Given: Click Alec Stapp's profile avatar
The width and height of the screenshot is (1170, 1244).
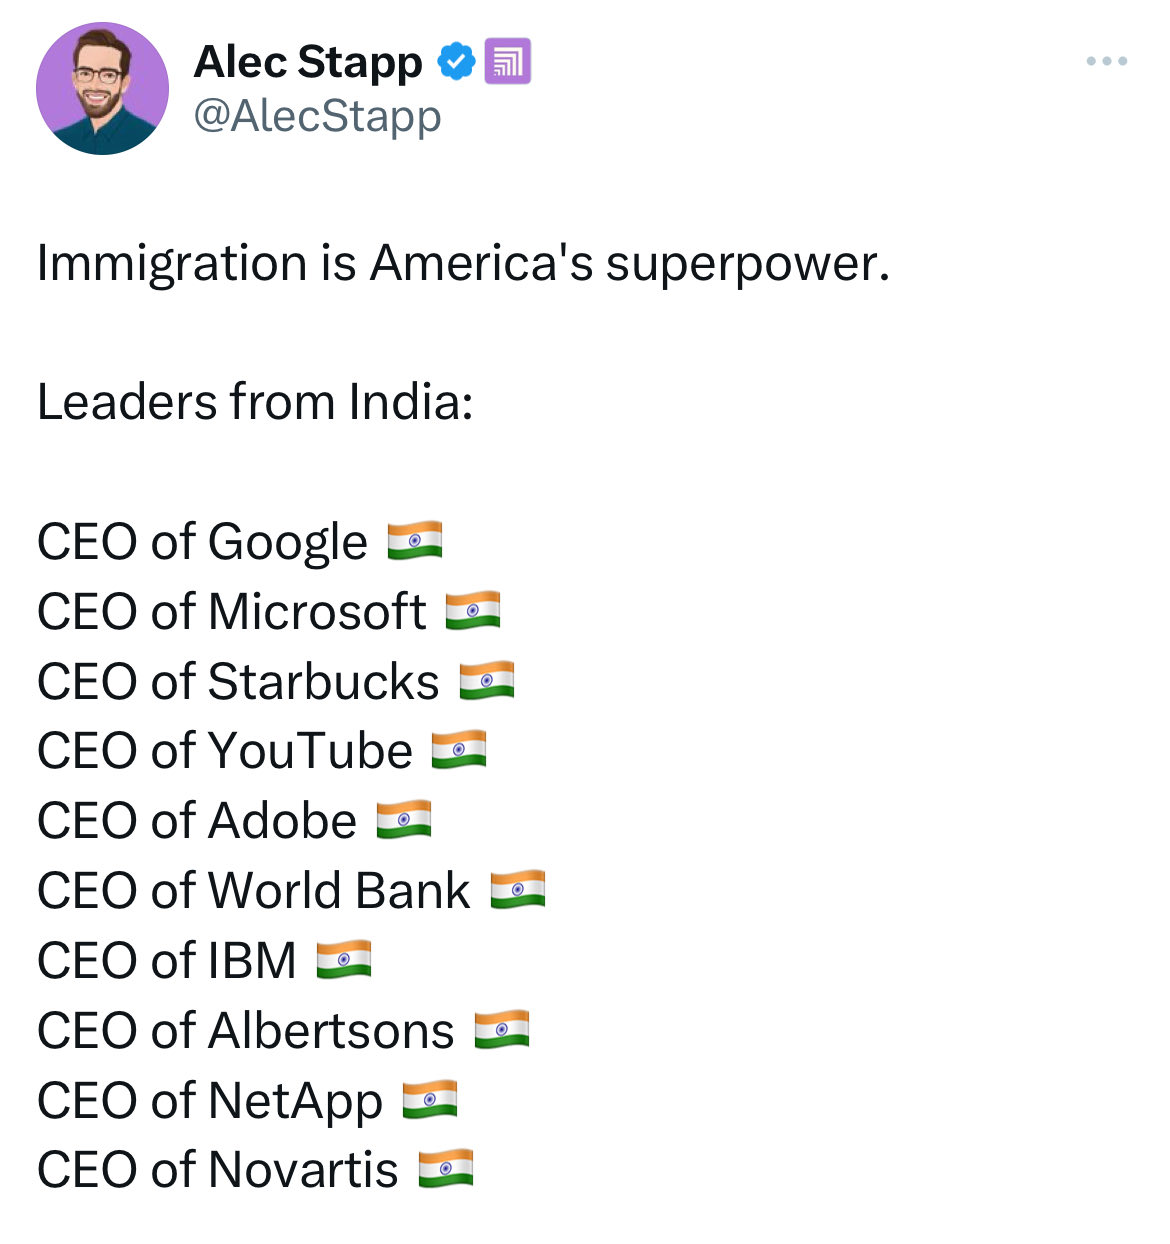Looking at the screenshot, I should [102, 89].
